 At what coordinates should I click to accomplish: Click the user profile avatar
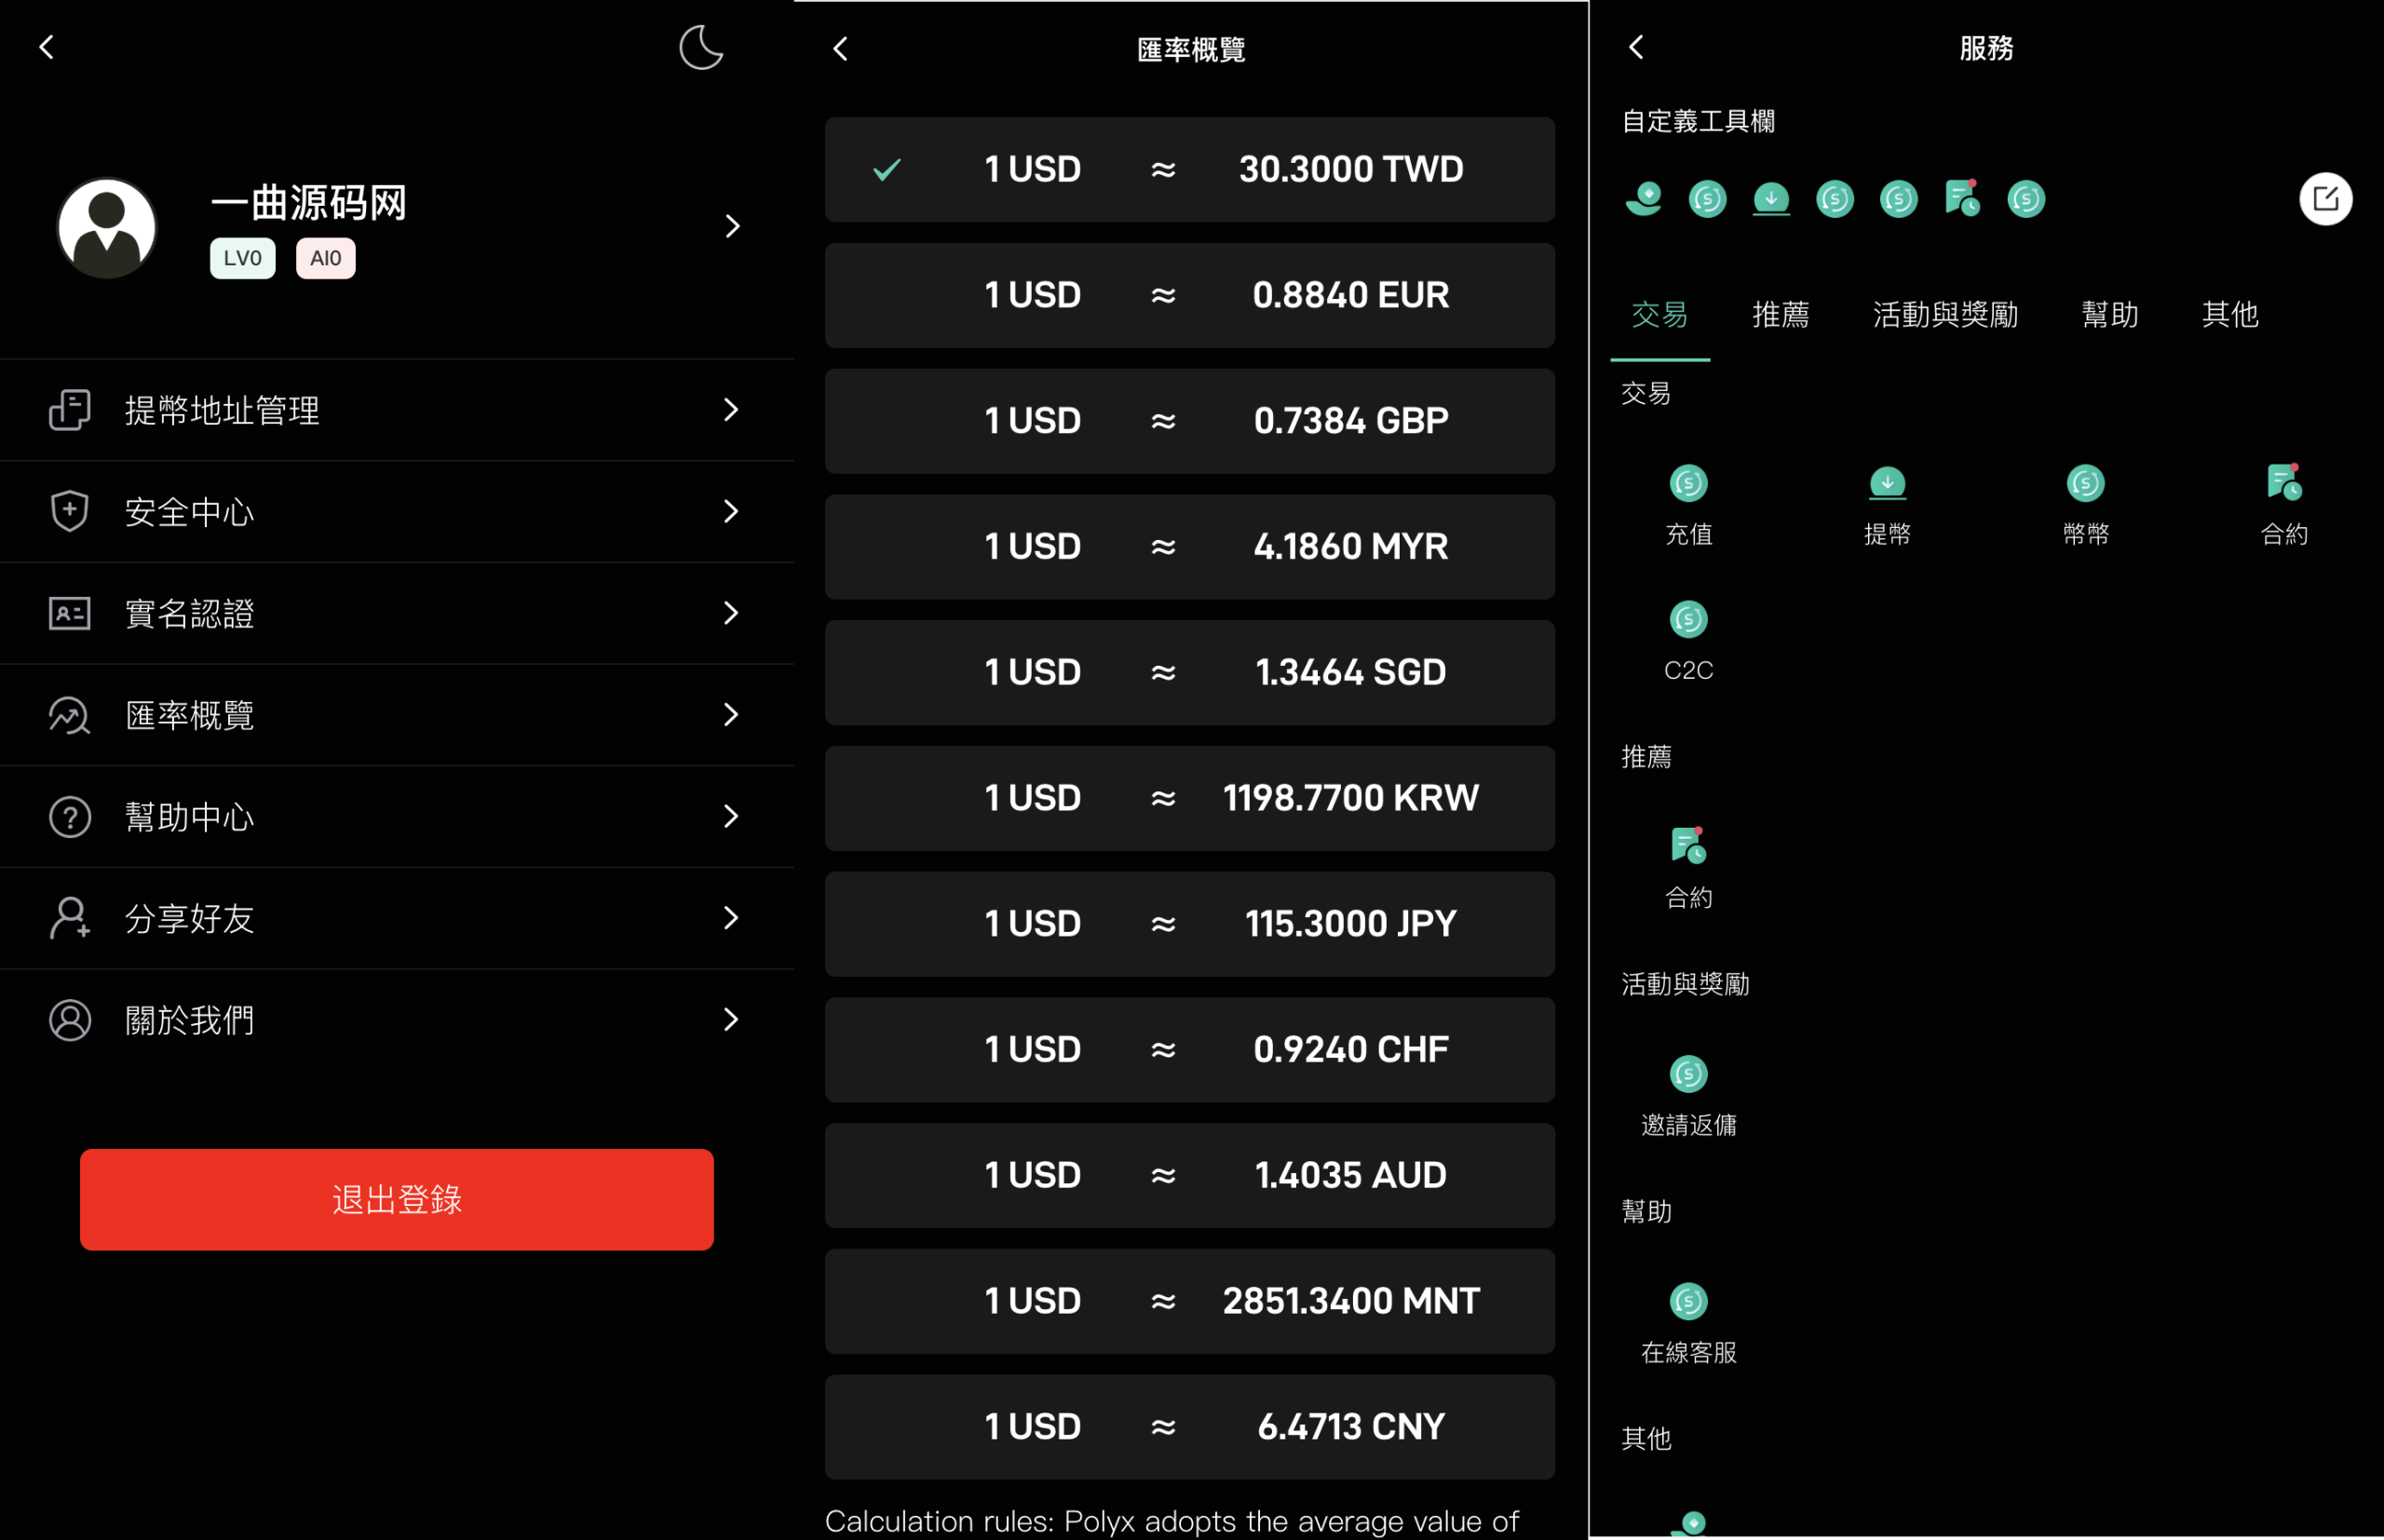click(107, 228)
